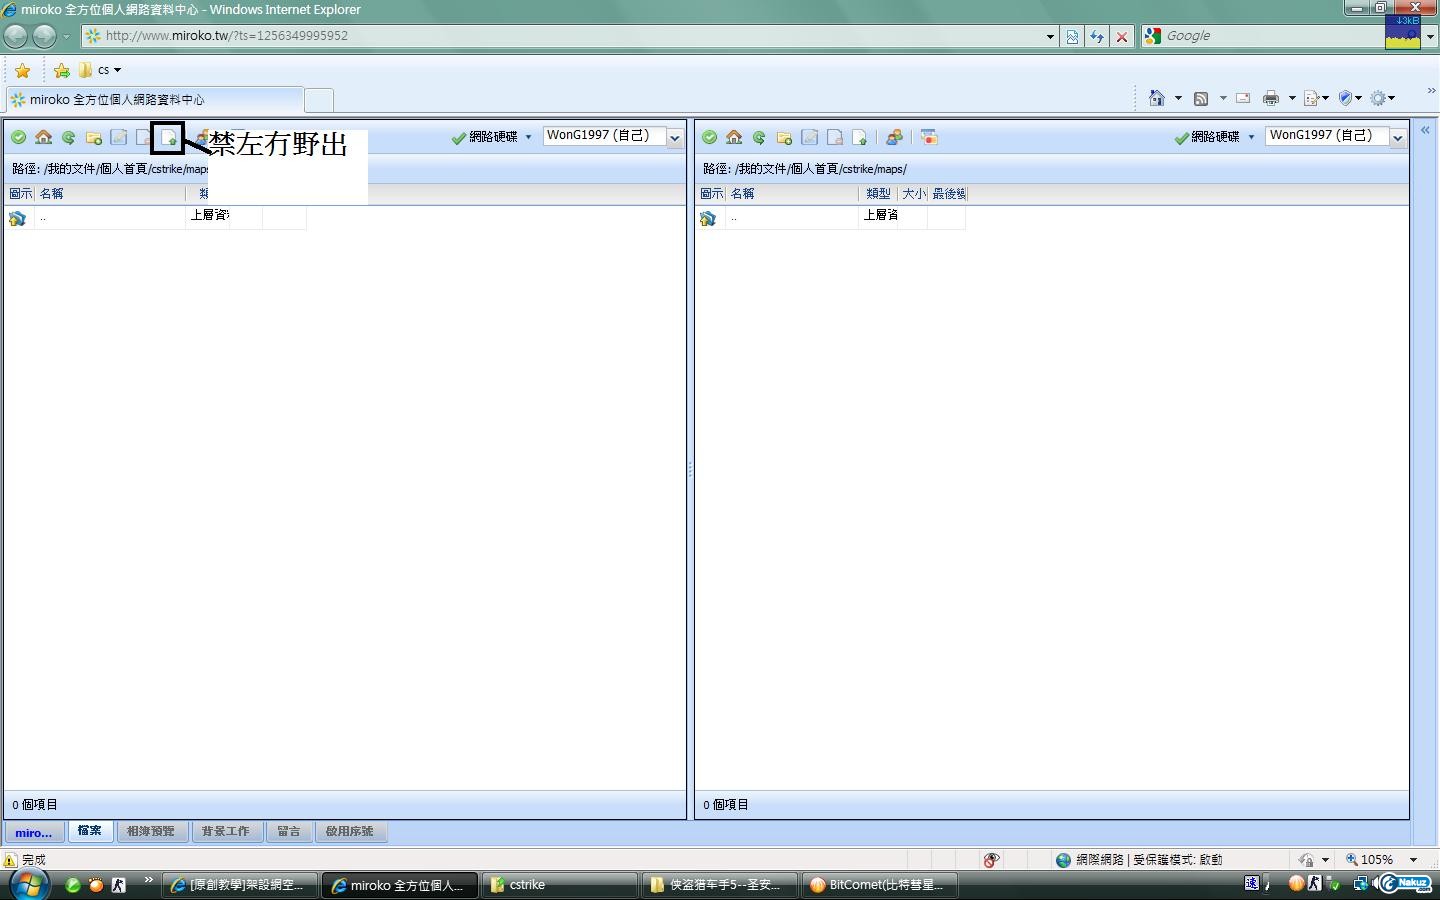Click the edit icon in the right panel toolbar
1440x900 pixels.
coord(809,138)
